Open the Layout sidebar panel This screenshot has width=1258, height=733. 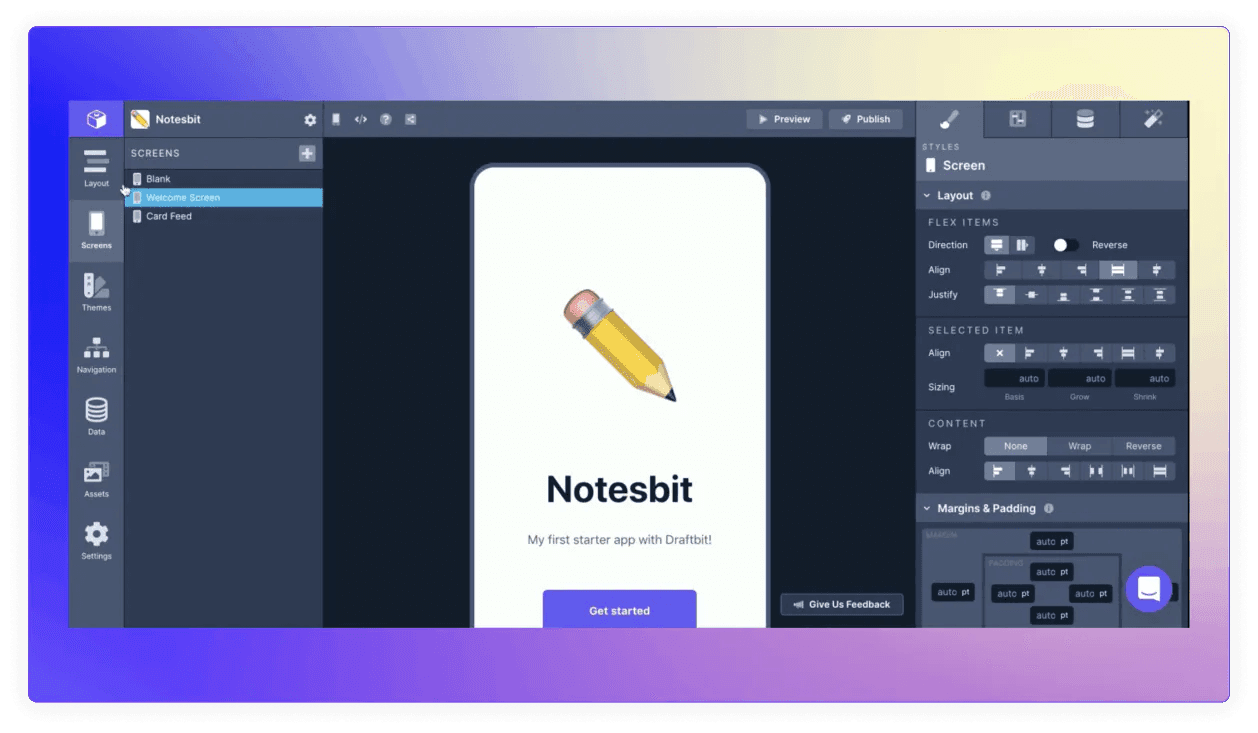[96, 169]
